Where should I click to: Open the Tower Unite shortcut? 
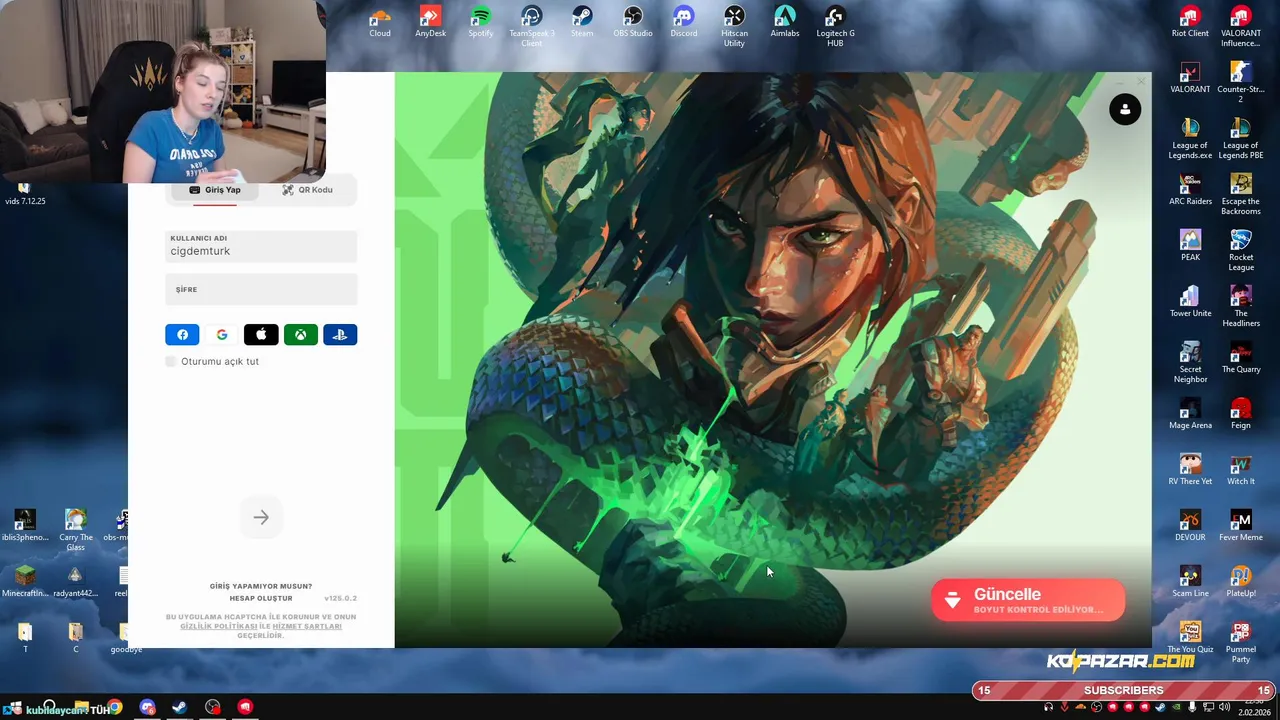click(1190, 302)
